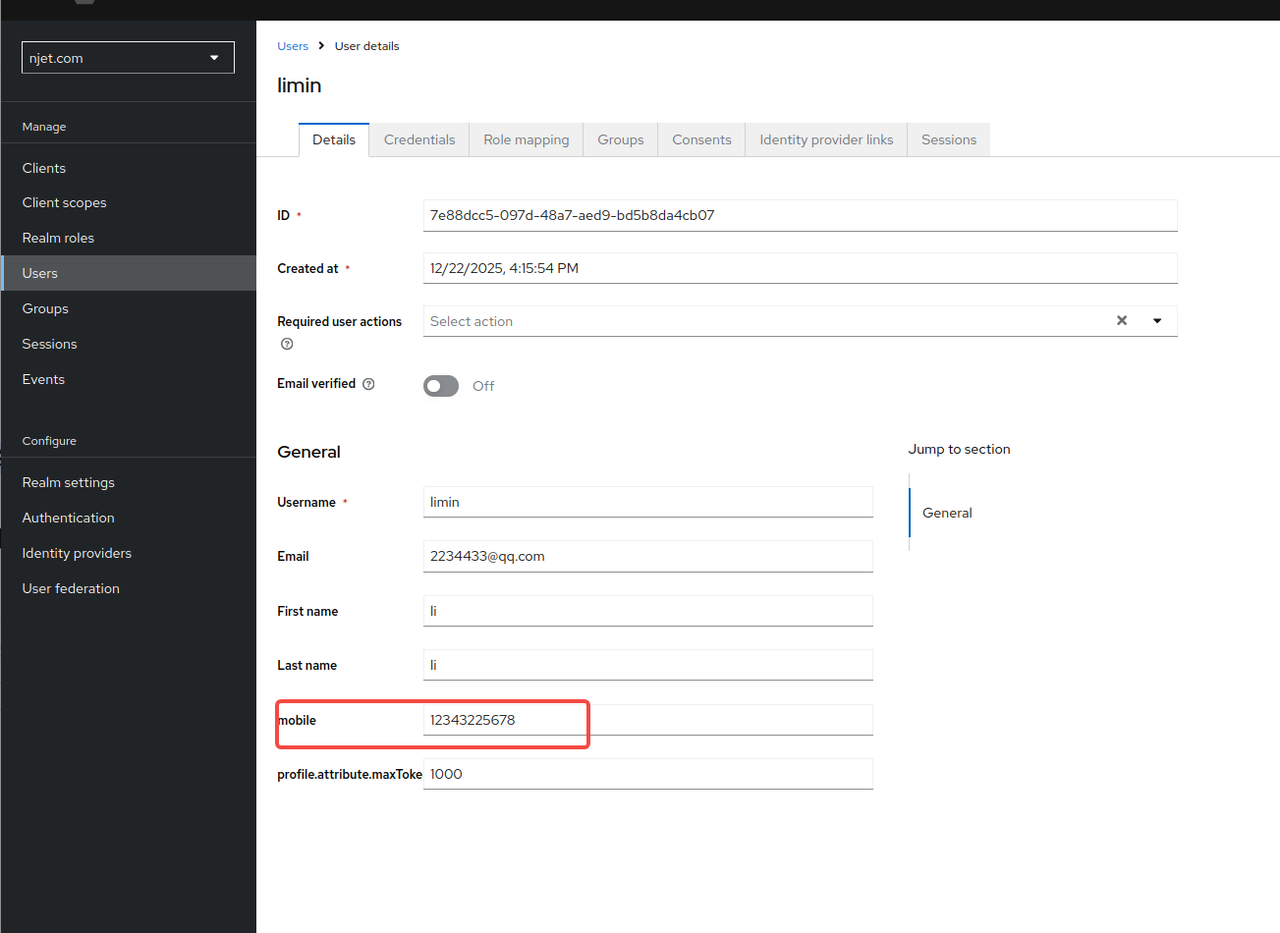Expand the Required user actions dropdown arrow
1280x933 pixels.
coord(1157,321)
